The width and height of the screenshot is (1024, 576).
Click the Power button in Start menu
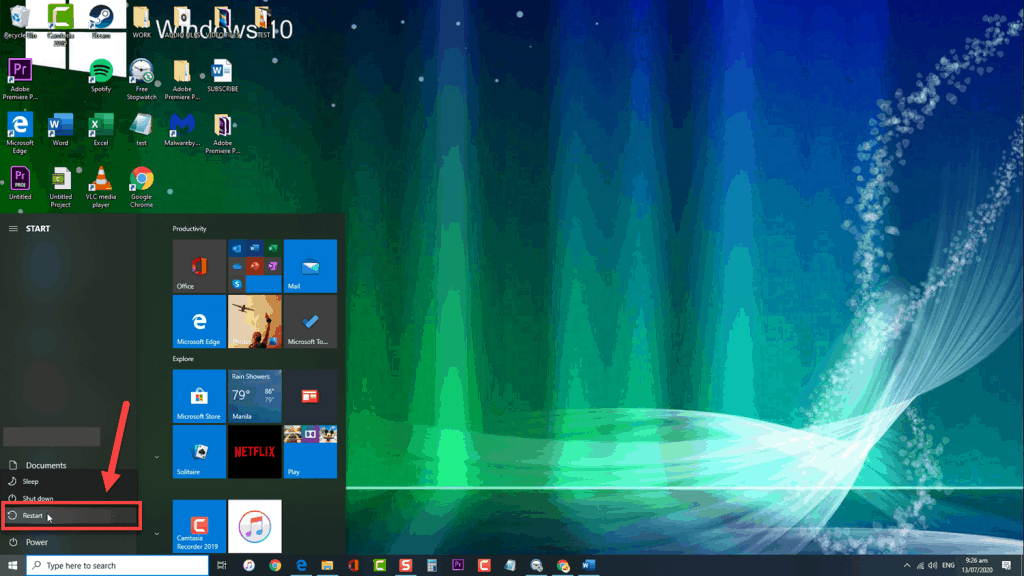pyautogui.click(x=36, y=542)
